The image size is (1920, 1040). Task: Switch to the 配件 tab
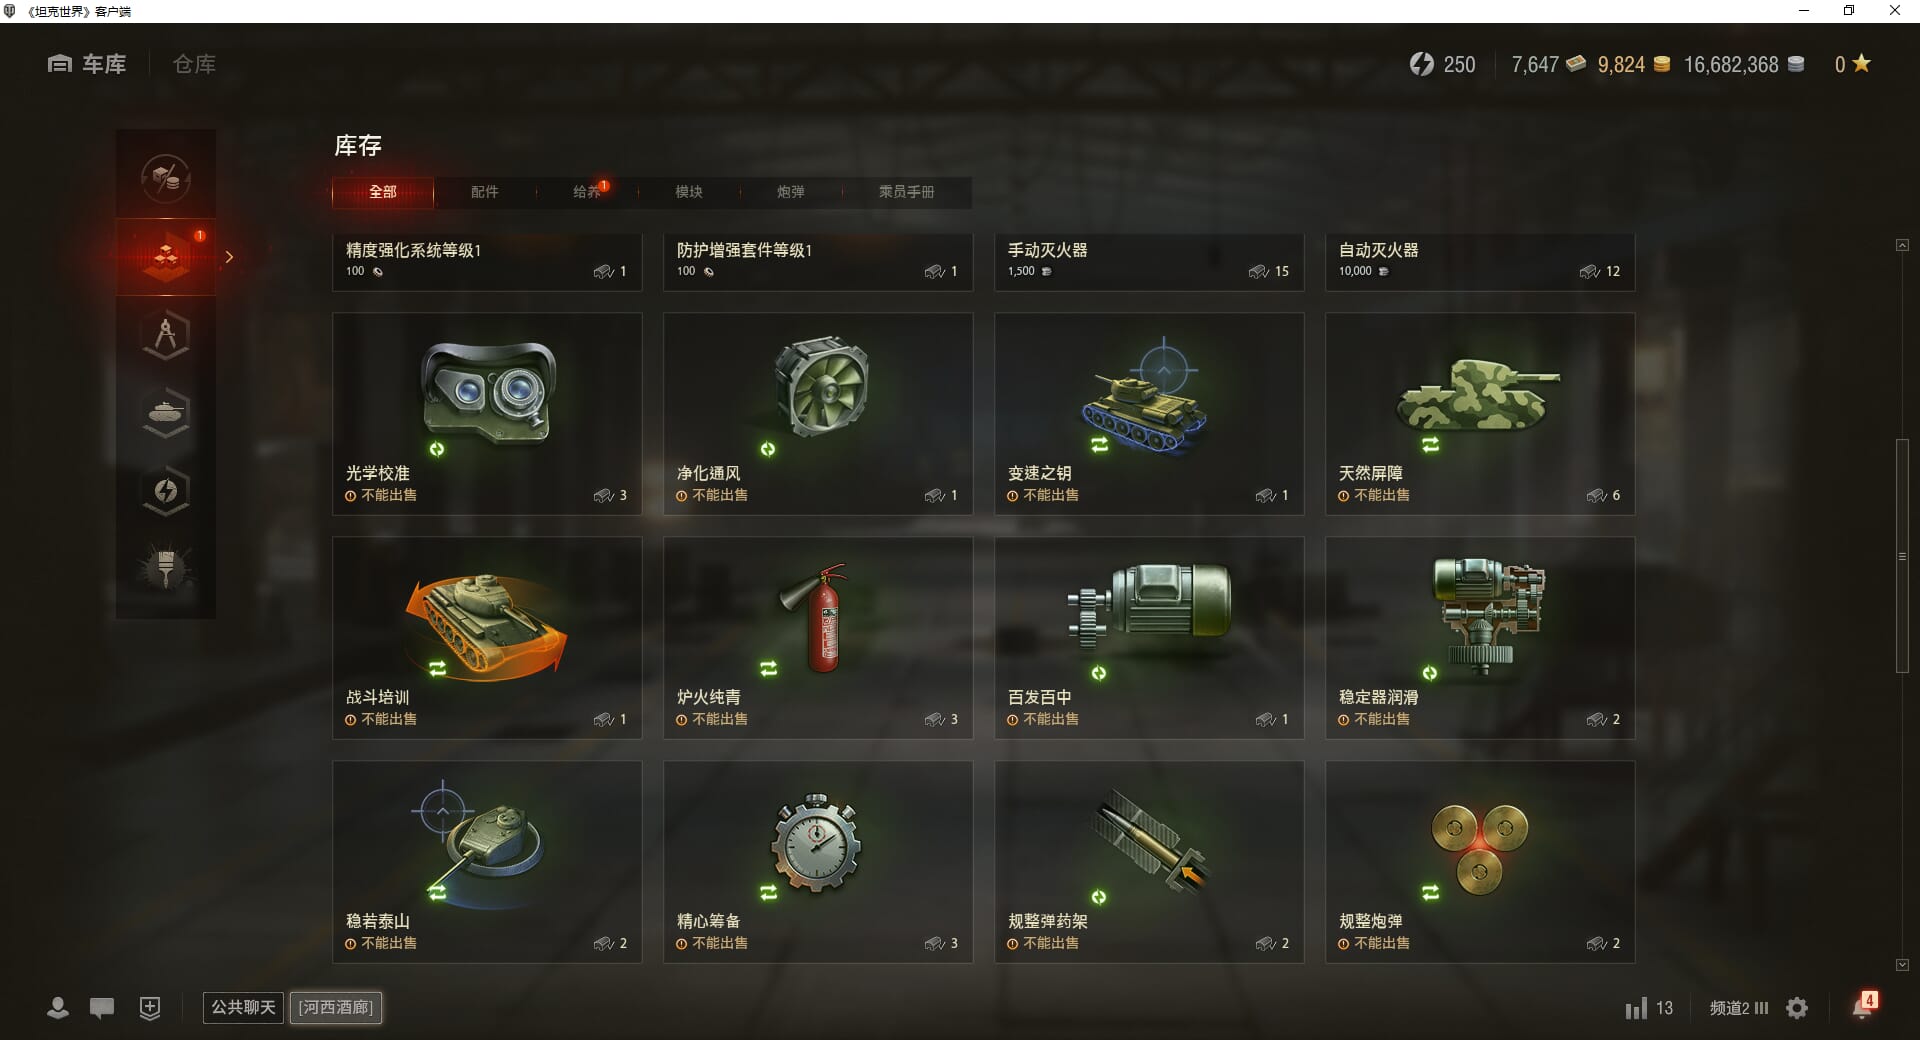coord(485,192)
